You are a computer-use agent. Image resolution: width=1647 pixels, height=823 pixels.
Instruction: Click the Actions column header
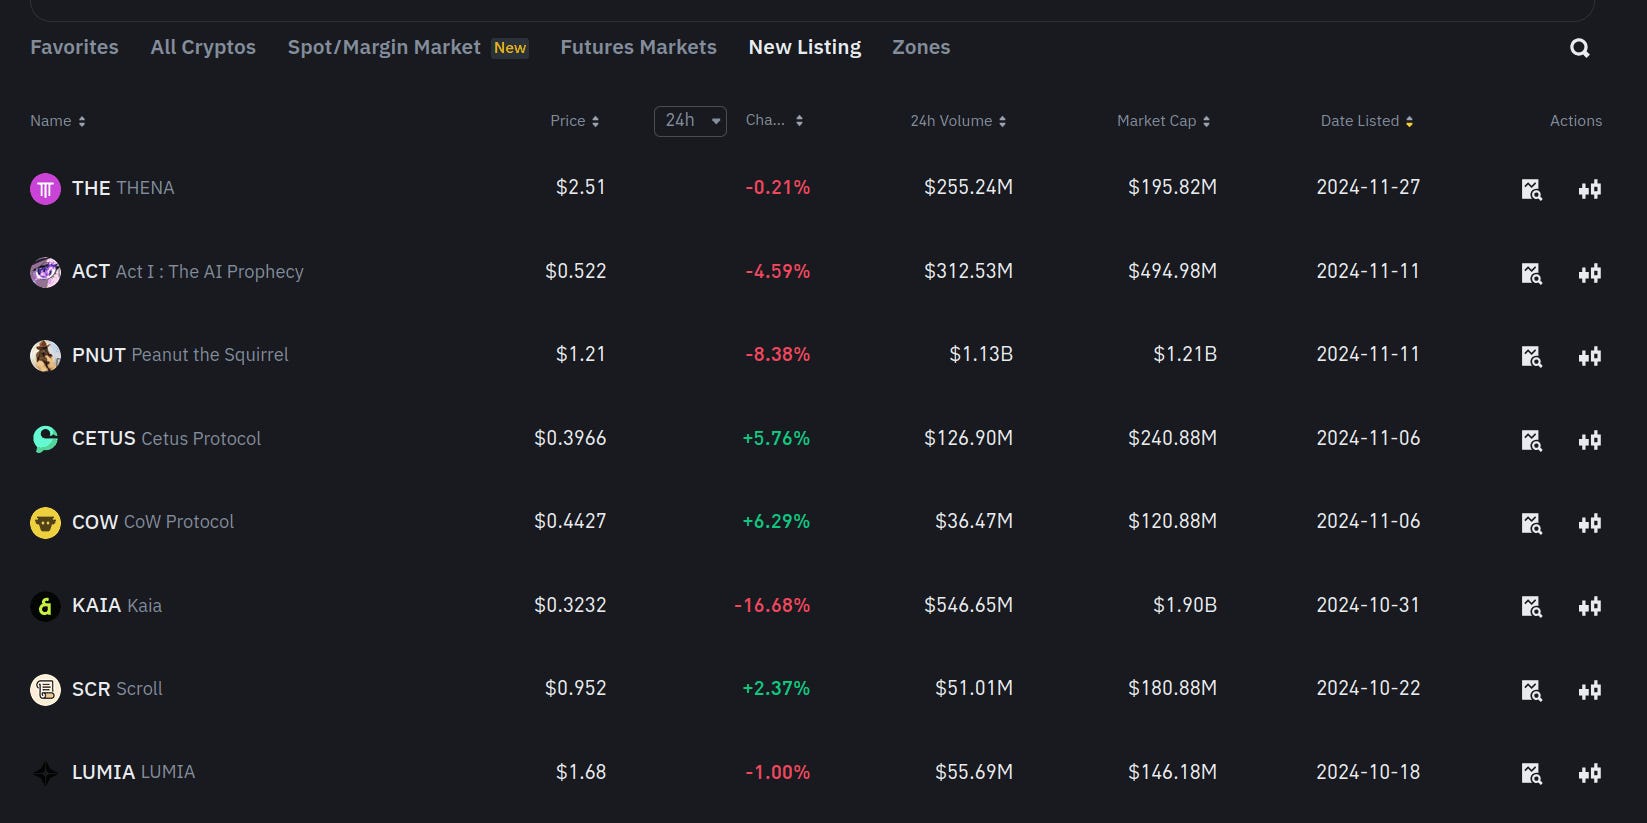[1576, 121]
